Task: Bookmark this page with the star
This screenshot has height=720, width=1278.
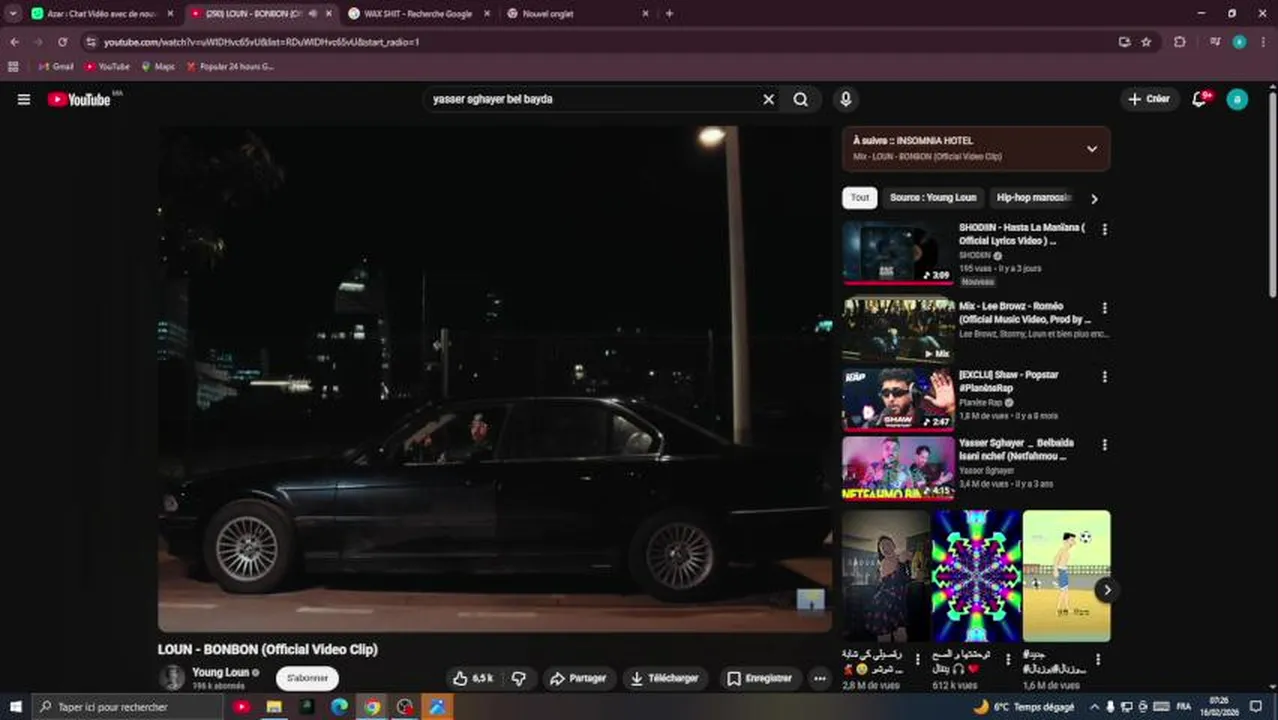Action: pyautogui.click(x=1146, y=42)
